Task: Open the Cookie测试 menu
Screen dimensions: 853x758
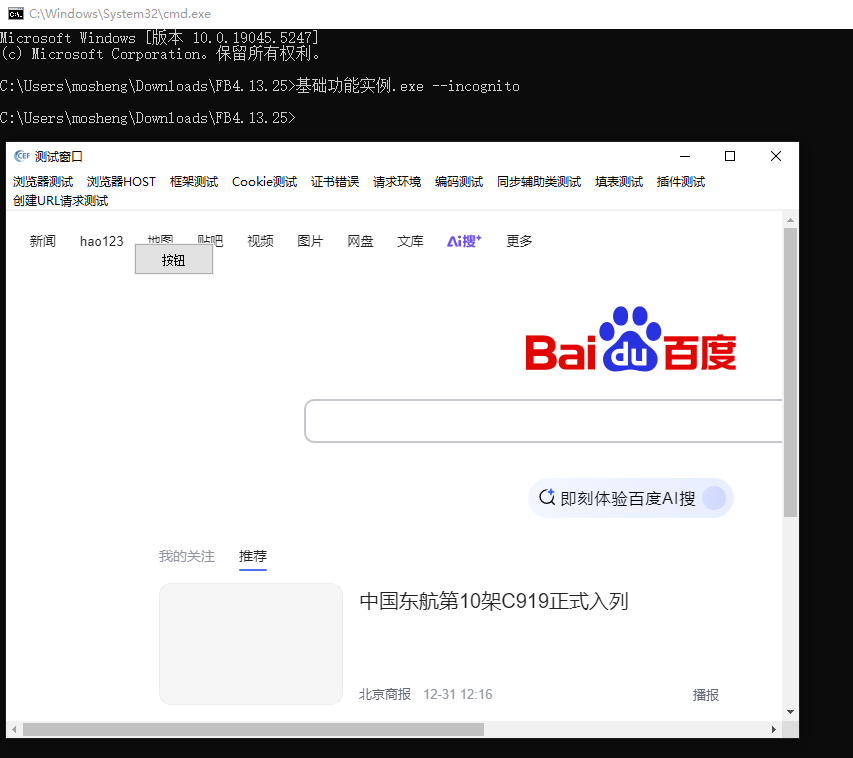Action: [264, 182]
